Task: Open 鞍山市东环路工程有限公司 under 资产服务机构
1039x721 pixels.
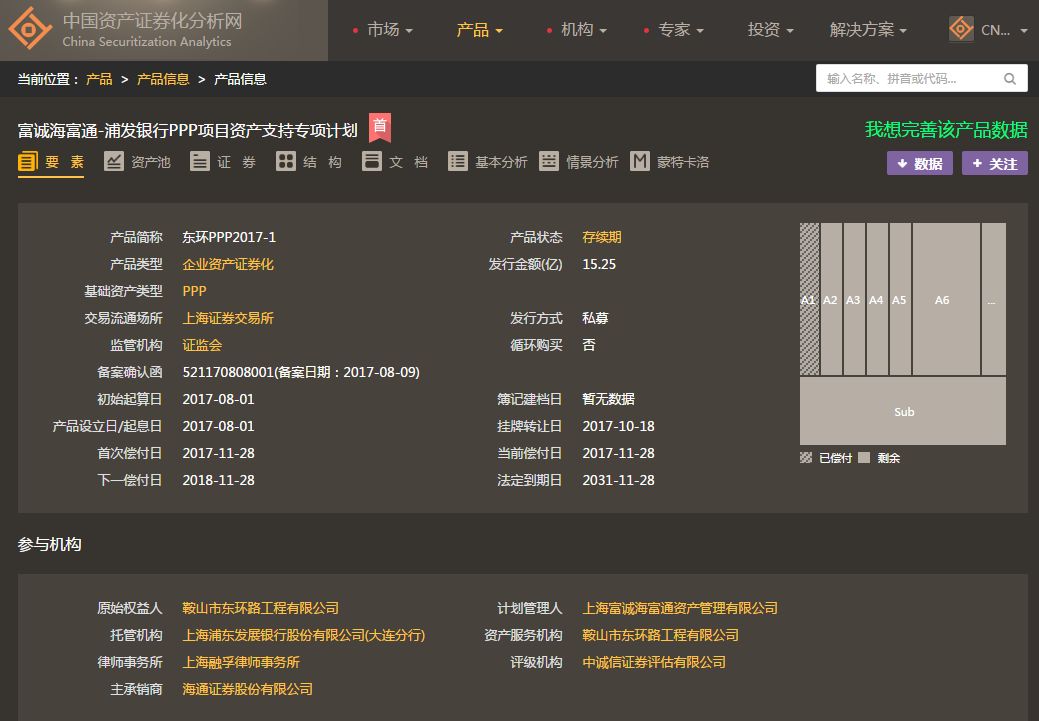Action: tap(660, 636)
